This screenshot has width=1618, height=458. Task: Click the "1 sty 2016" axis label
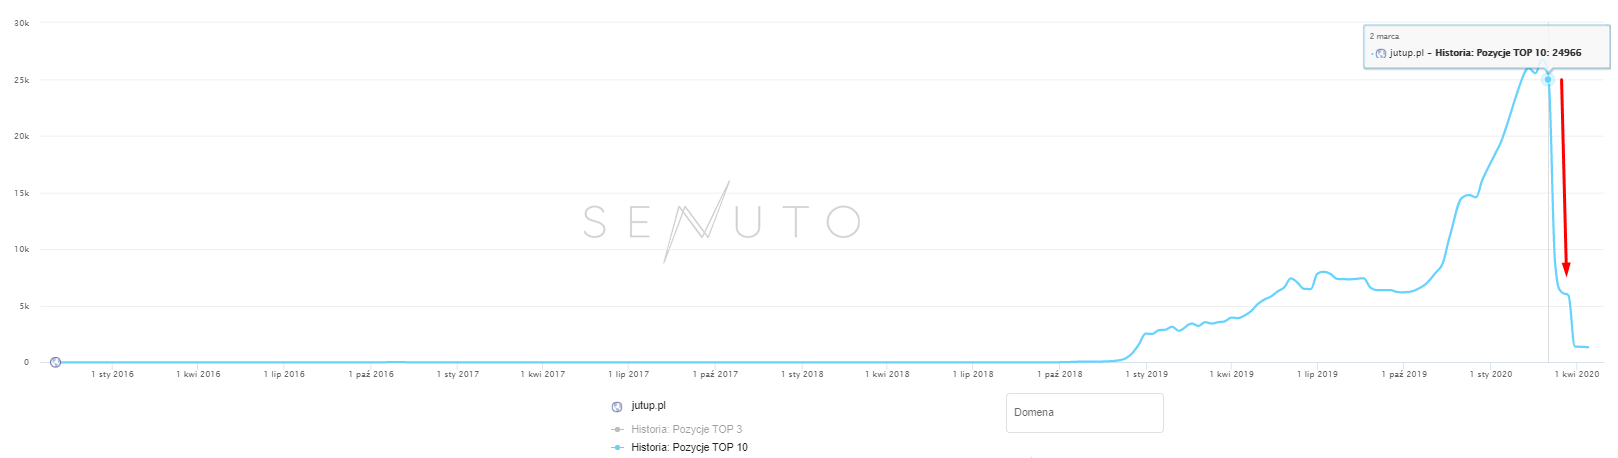point(112,374)
